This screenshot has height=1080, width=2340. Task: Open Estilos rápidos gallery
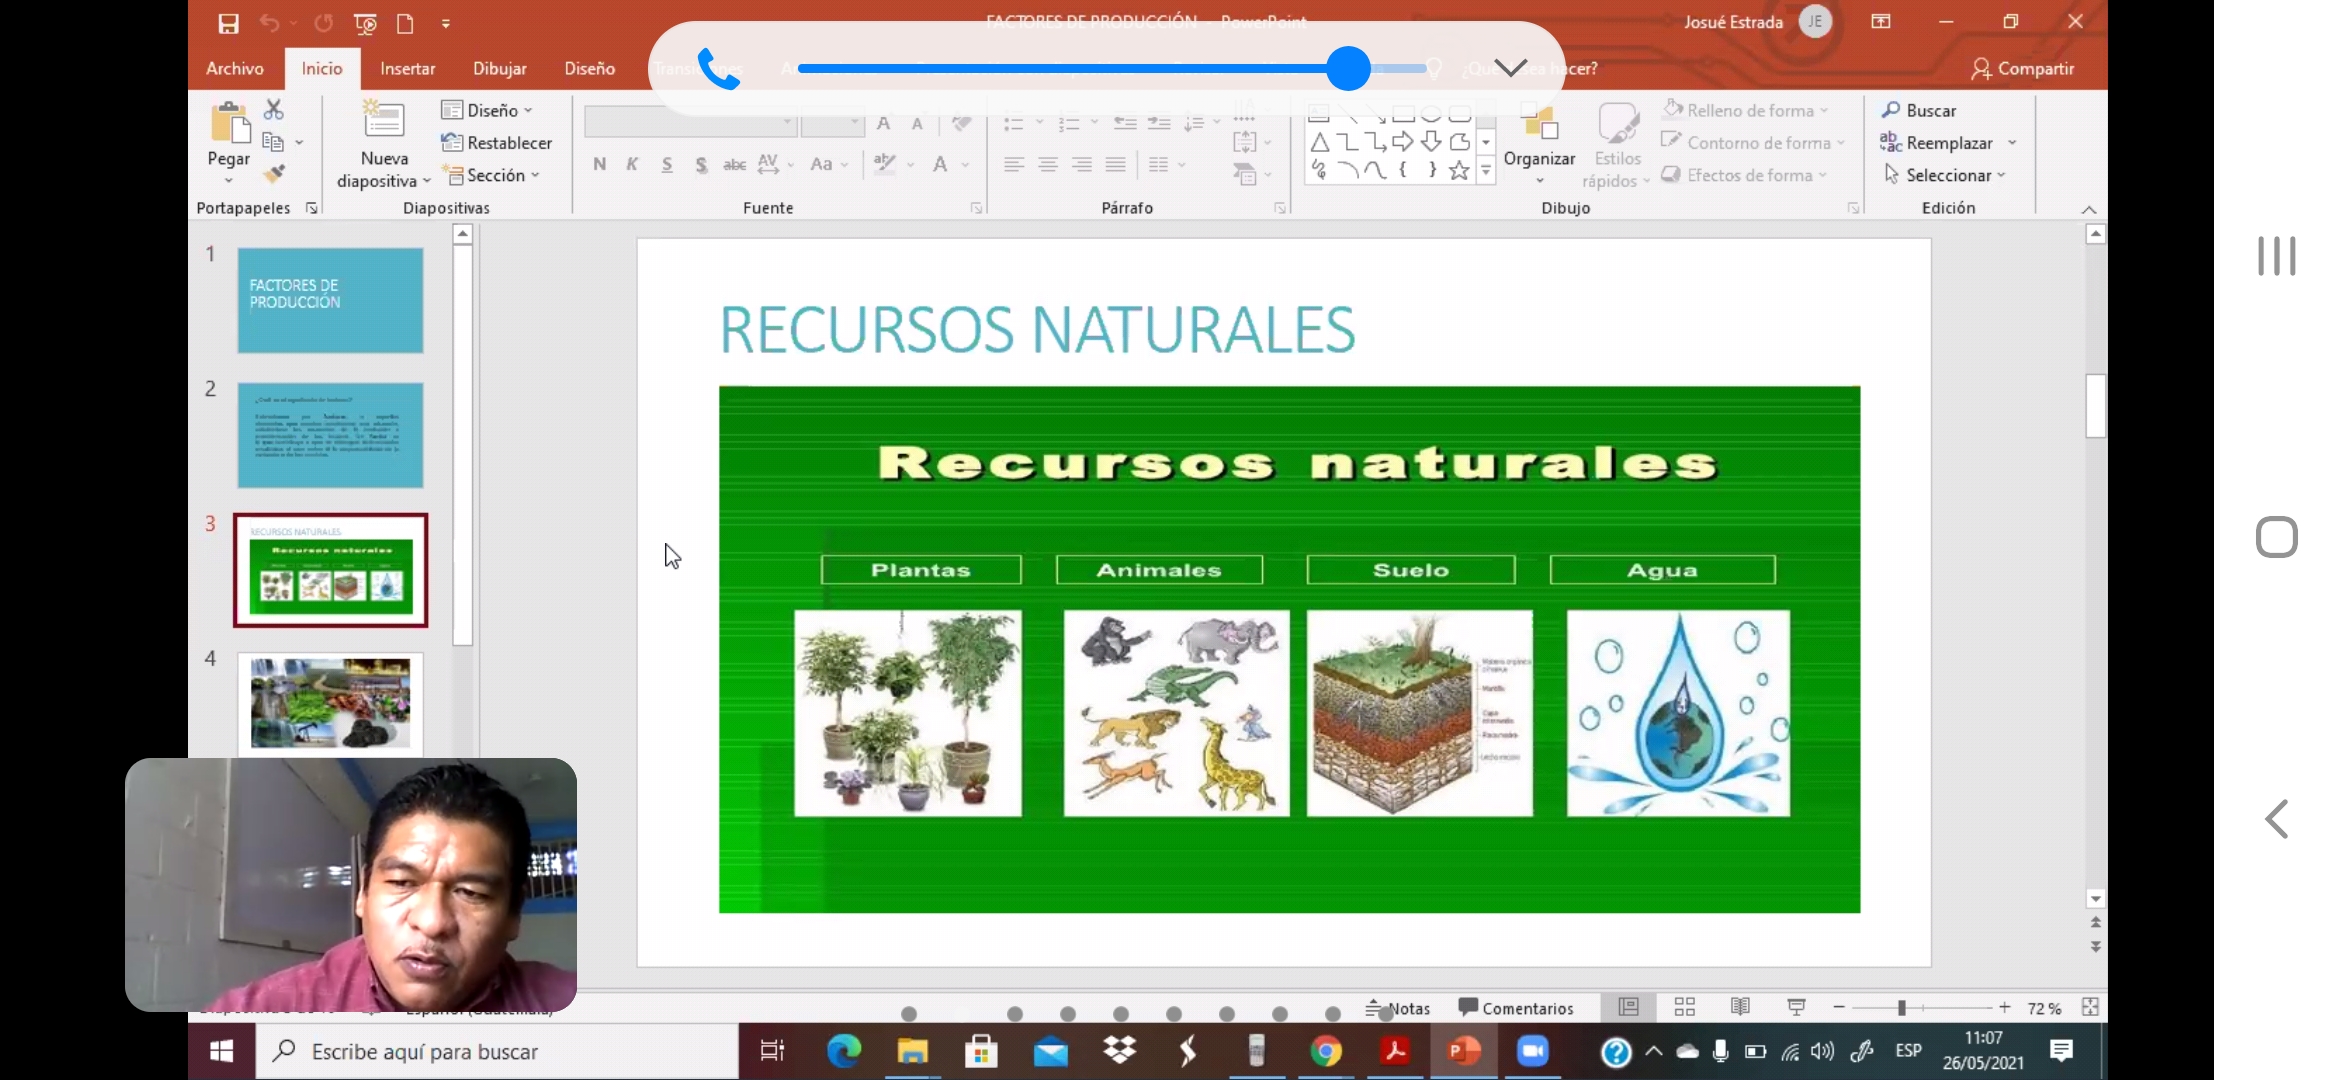click(x=1617, y=145)
